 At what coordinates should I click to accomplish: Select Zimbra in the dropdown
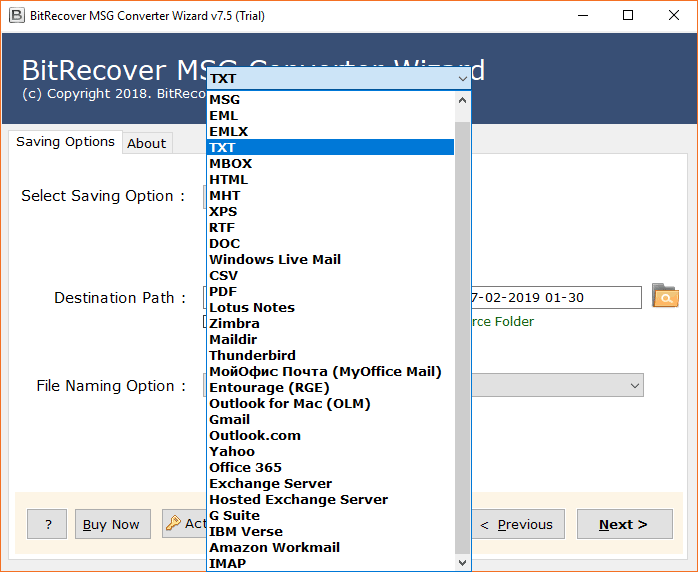(330, 324)
